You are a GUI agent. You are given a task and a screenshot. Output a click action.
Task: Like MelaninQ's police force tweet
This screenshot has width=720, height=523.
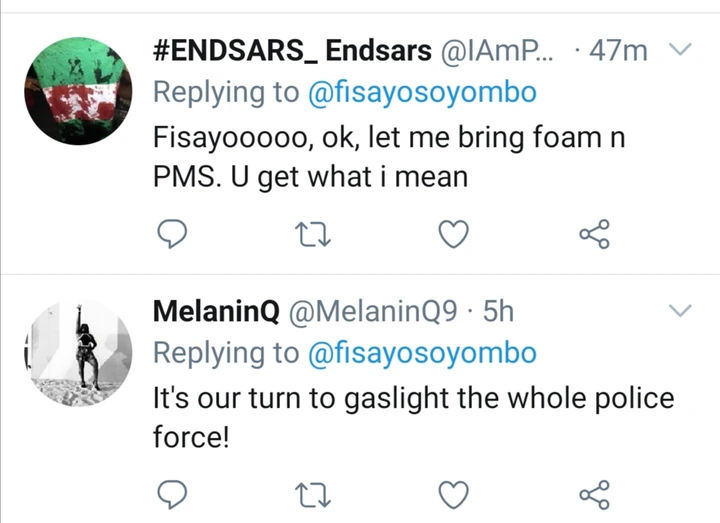(455, 493)
